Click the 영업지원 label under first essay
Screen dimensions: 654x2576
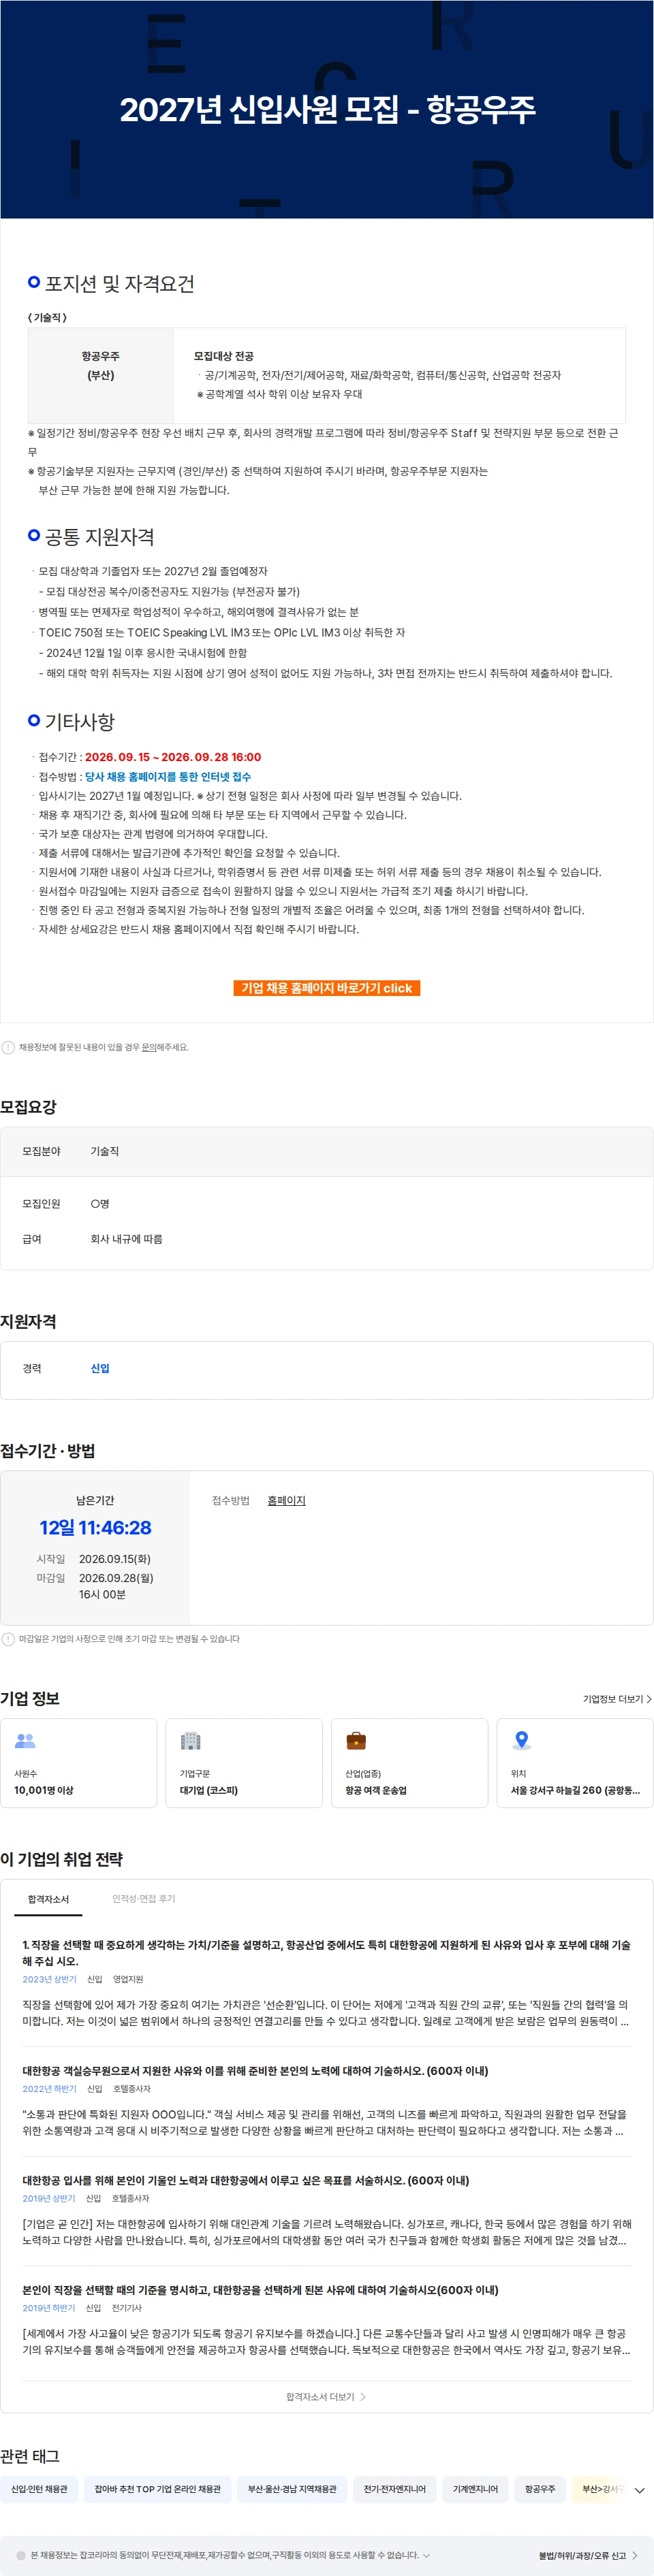[128, 1979]
